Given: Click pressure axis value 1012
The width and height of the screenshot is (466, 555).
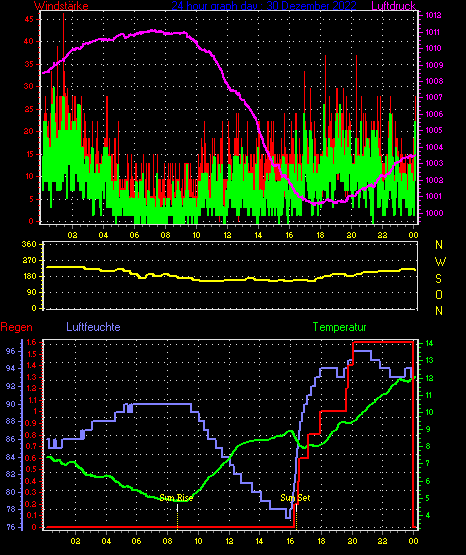Looking at the screenshot, I should pyautogui.click(x=433, y=15).
